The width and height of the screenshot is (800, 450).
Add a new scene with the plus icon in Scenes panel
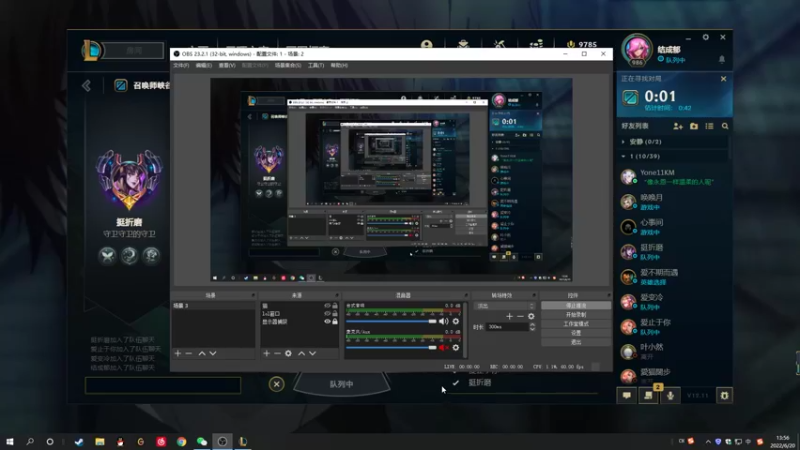(x=178, y=353)
